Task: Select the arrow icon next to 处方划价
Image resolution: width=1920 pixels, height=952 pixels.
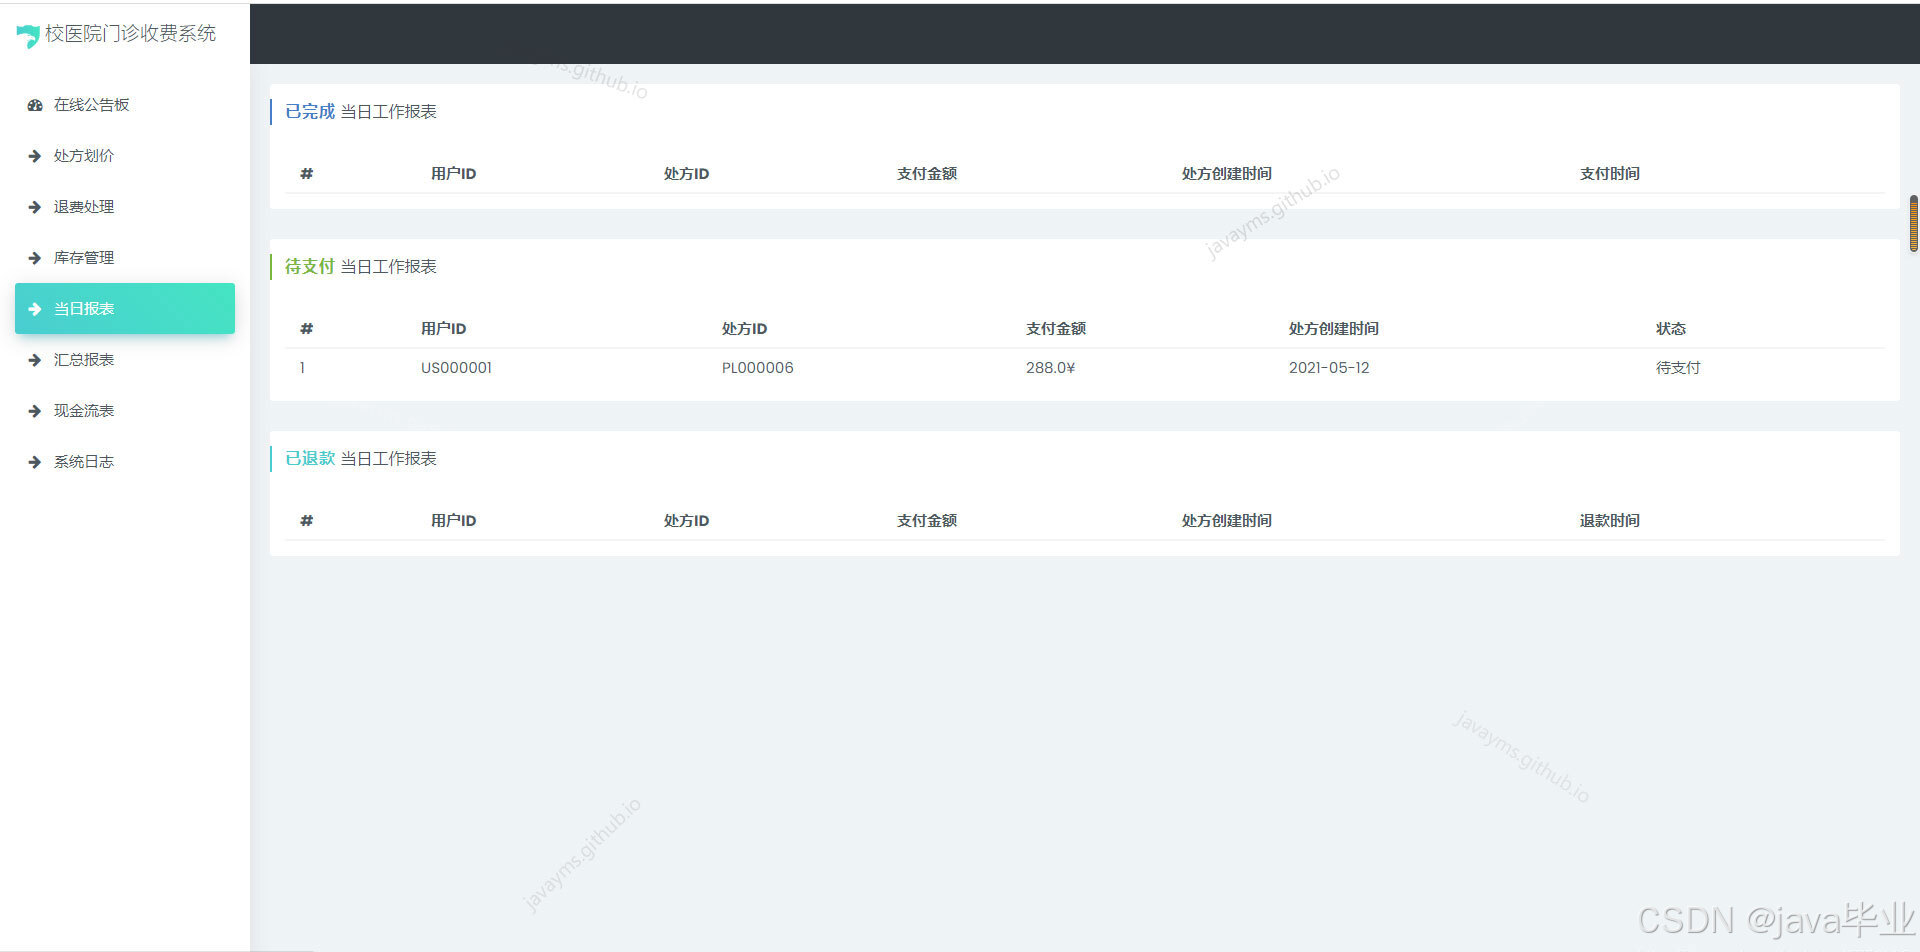Action: pos(33,155)
